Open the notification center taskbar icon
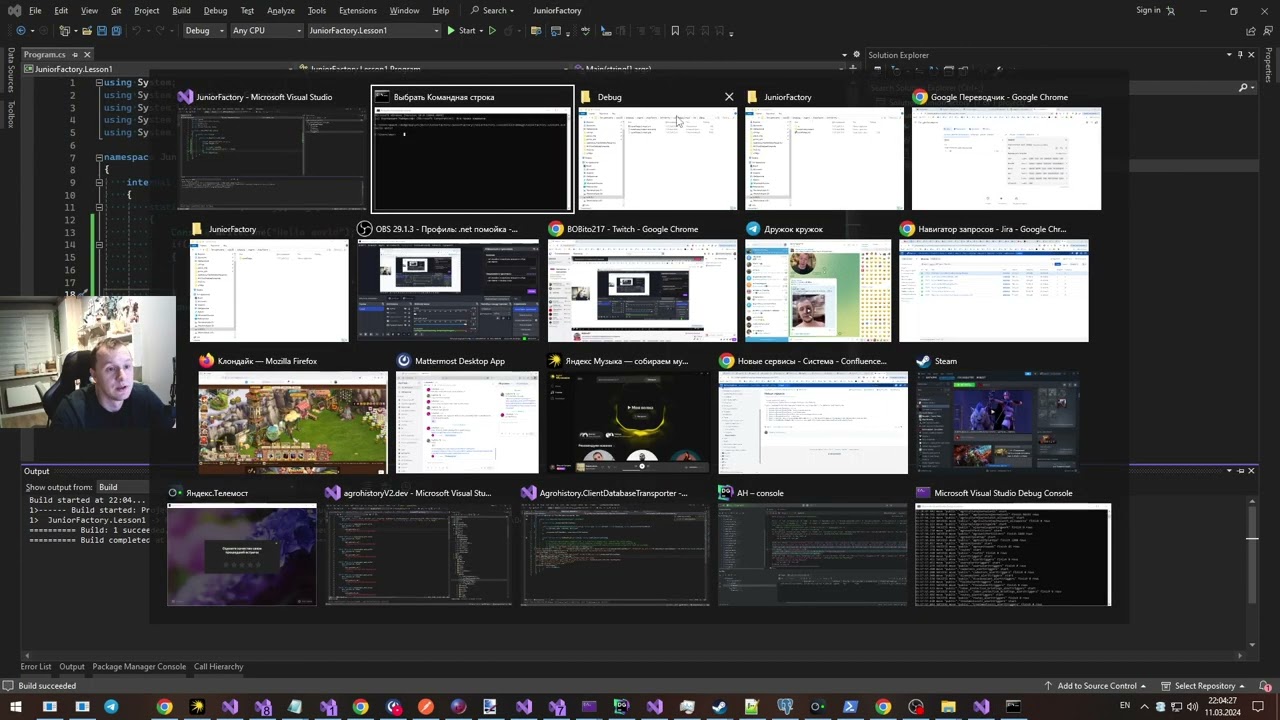The height and width of the screenshot is (720, 1280). tap(1258, 707)
